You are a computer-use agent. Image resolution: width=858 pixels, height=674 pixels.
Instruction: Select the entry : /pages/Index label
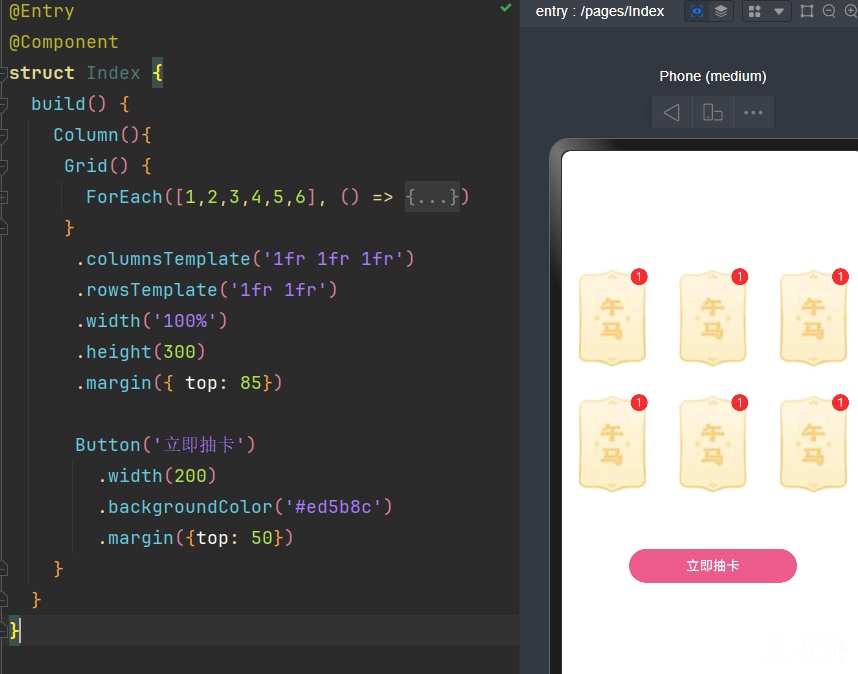click(600, 11)
